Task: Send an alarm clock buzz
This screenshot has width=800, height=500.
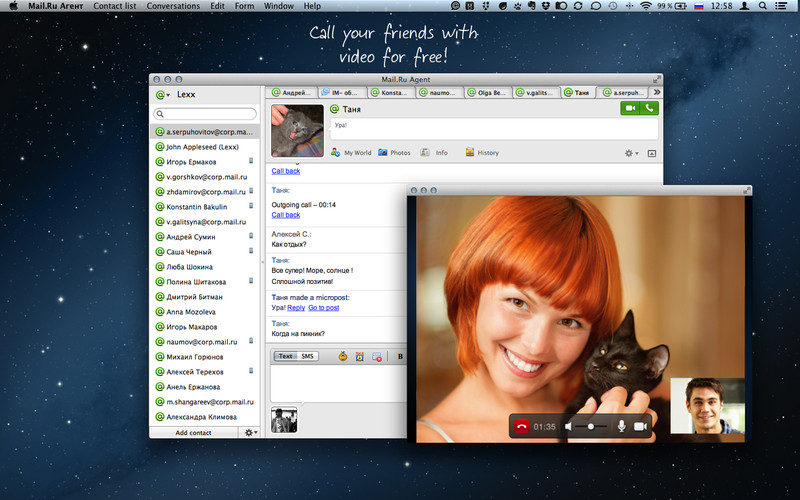Action: click(360, 357)
